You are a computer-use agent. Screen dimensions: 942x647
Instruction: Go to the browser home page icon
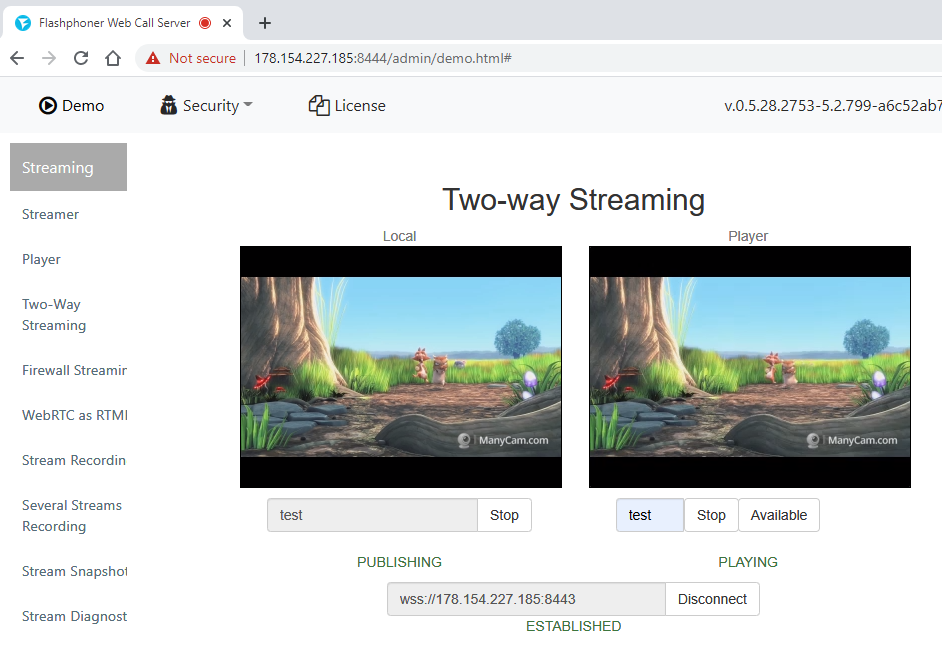pyautogui.click(x=113, y=58)
